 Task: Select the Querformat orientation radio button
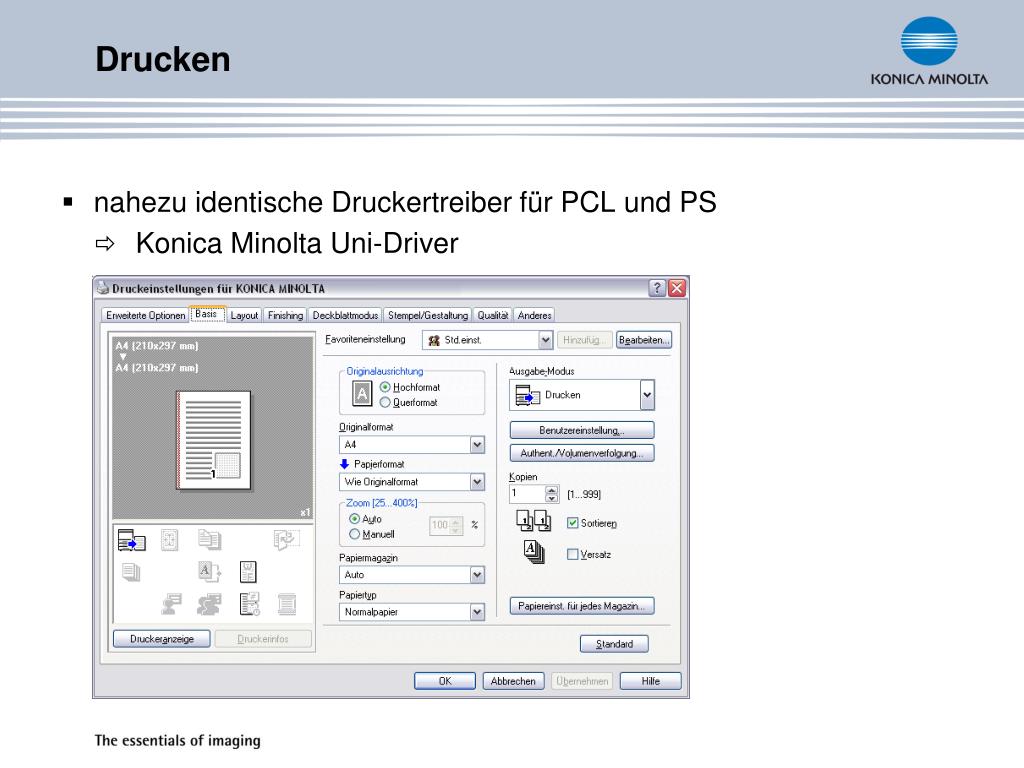(385, 402)
